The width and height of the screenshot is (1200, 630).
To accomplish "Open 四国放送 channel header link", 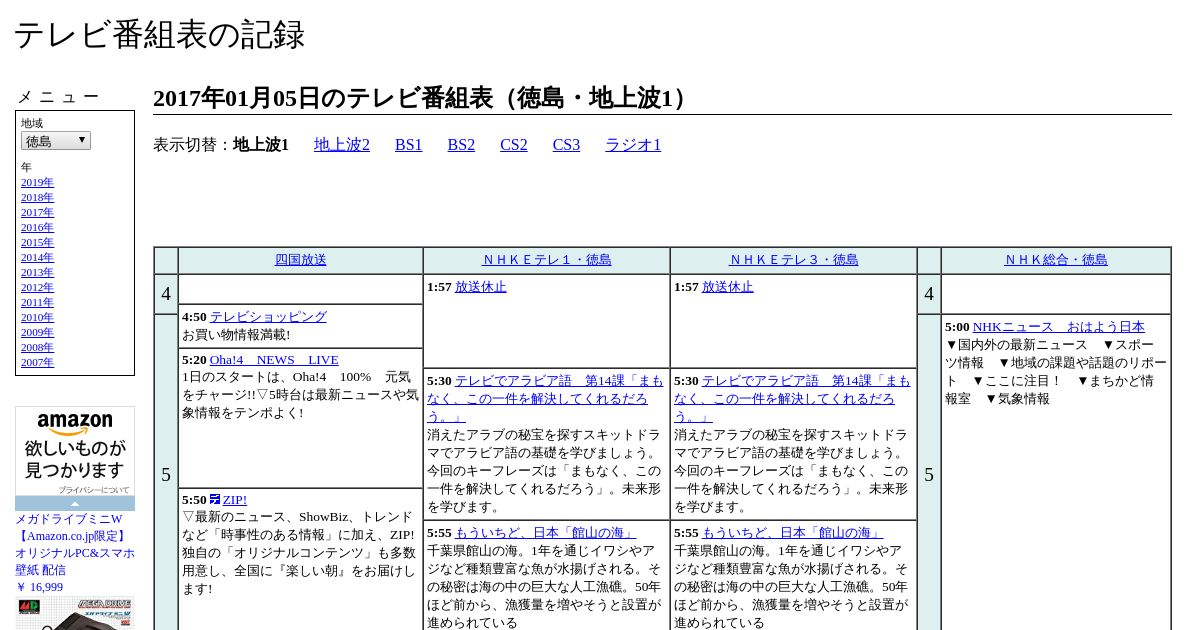I will (301, 260).
